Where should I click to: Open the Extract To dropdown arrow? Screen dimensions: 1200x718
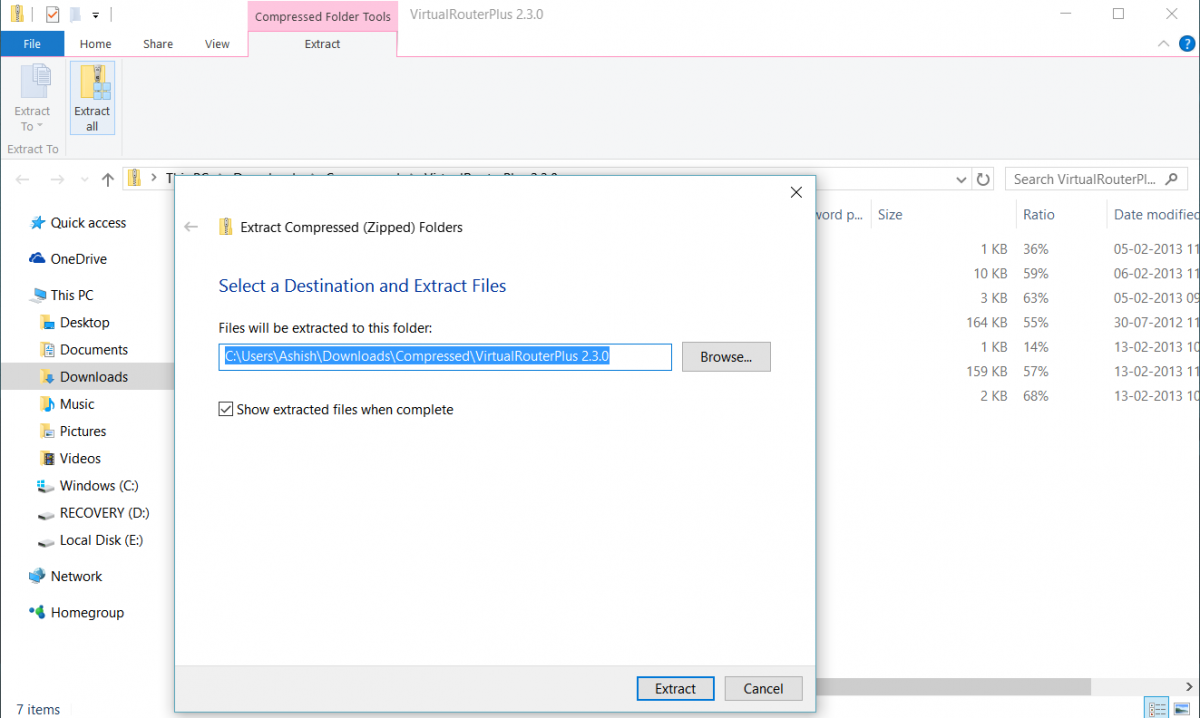click(40, 127)
